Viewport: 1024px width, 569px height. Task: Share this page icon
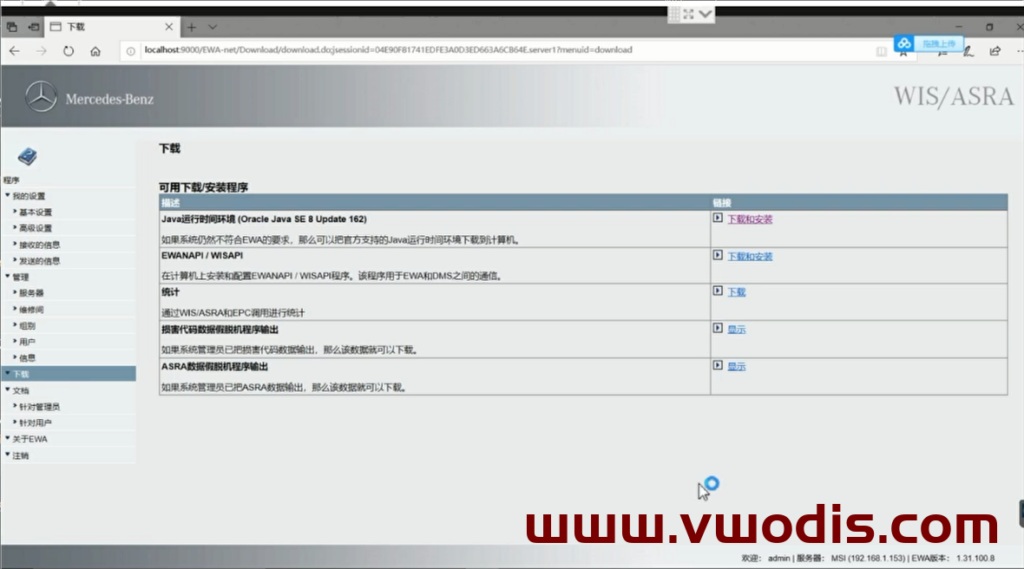click(995, 51)
